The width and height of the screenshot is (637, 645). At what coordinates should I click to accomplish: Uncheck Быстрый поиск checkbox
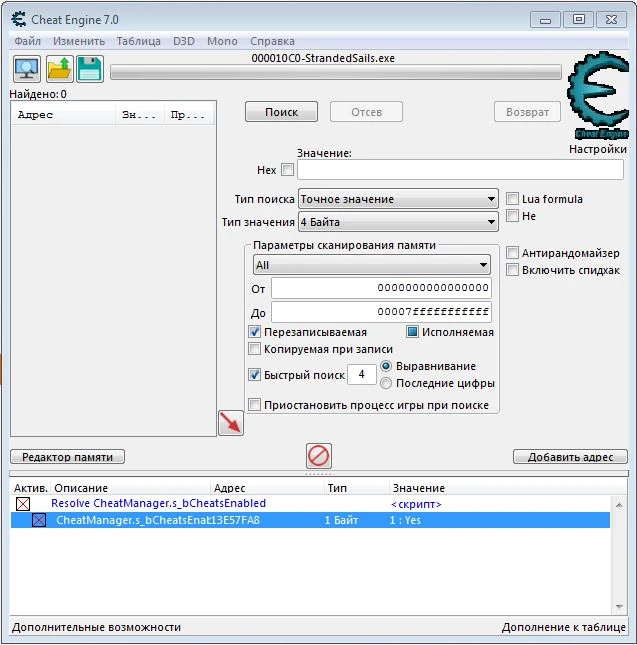255,374
